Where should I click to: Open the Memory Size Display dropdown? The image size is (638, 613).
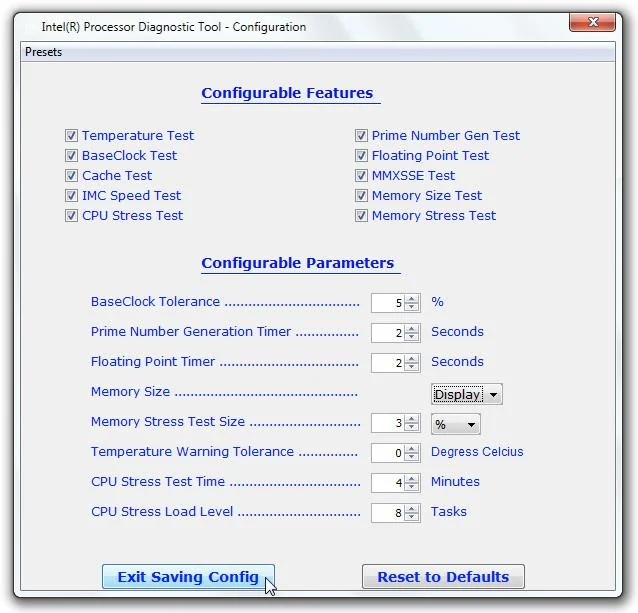pyautogui.click(x=467, y=394)
